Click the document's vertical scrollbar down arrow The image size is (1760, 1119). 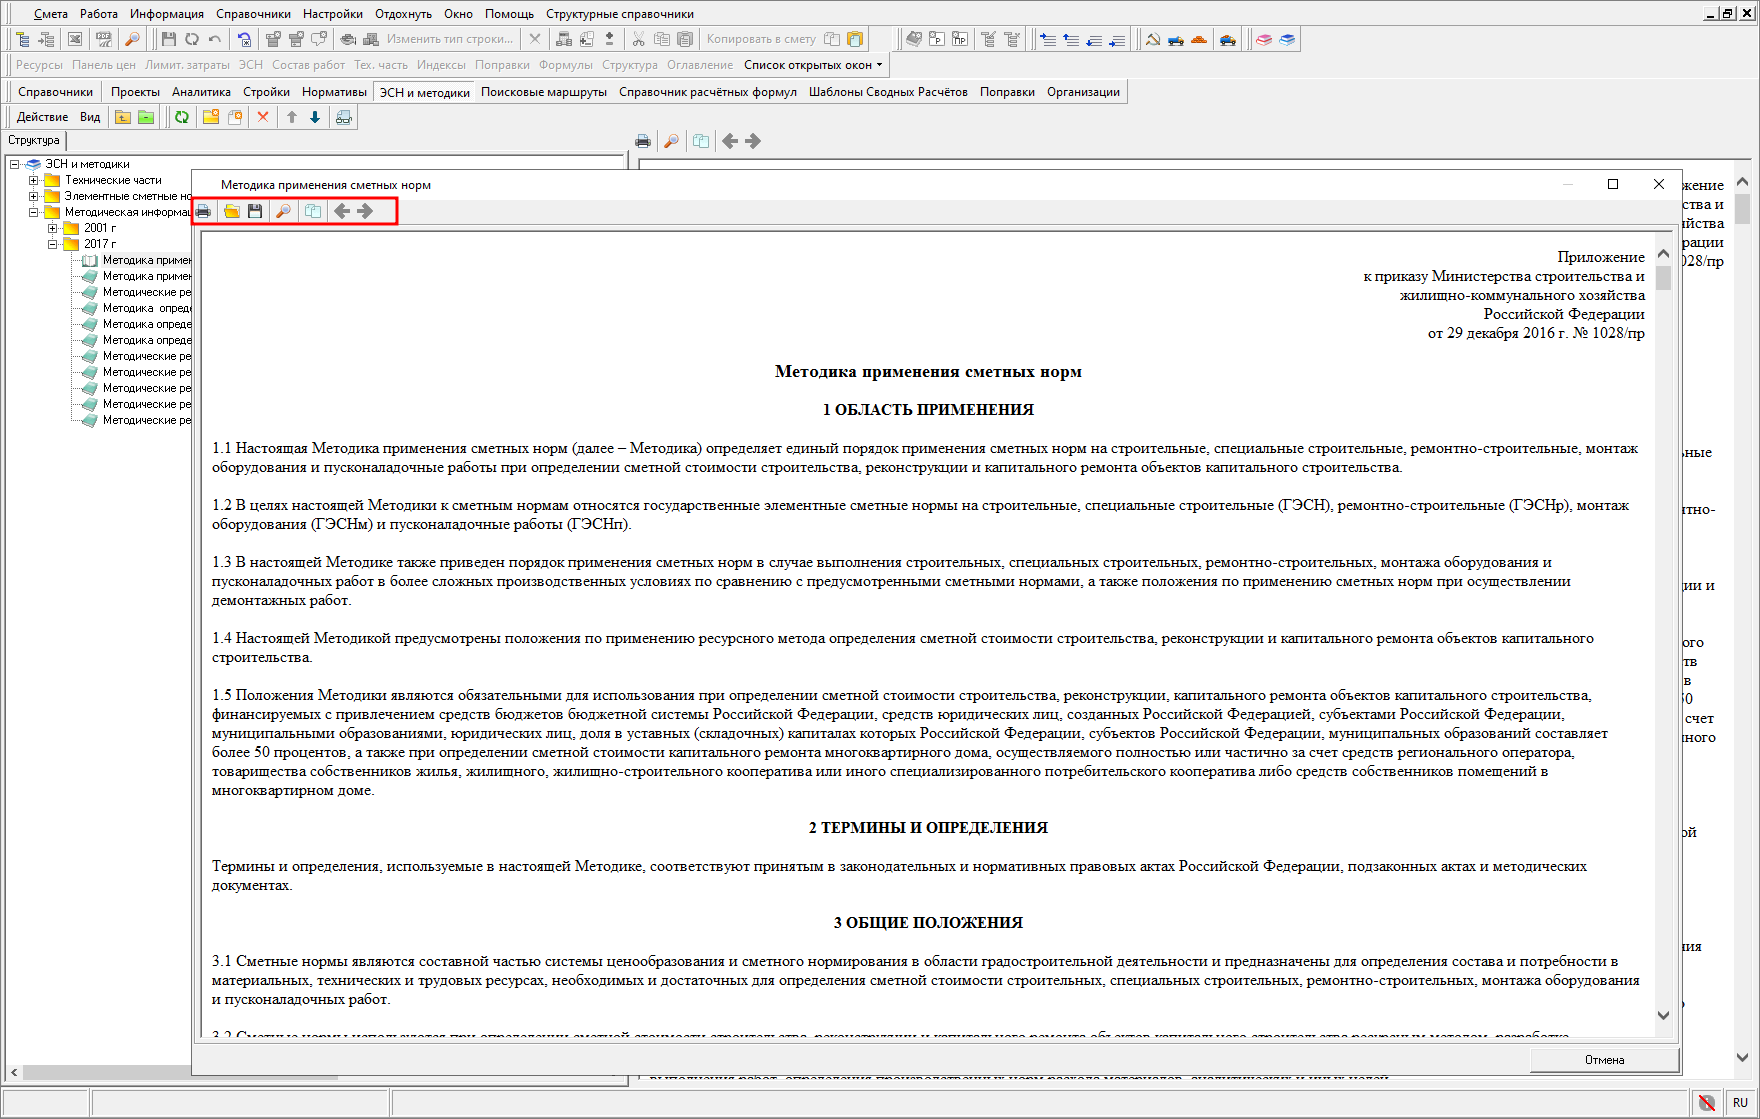pos(1663,1015)
